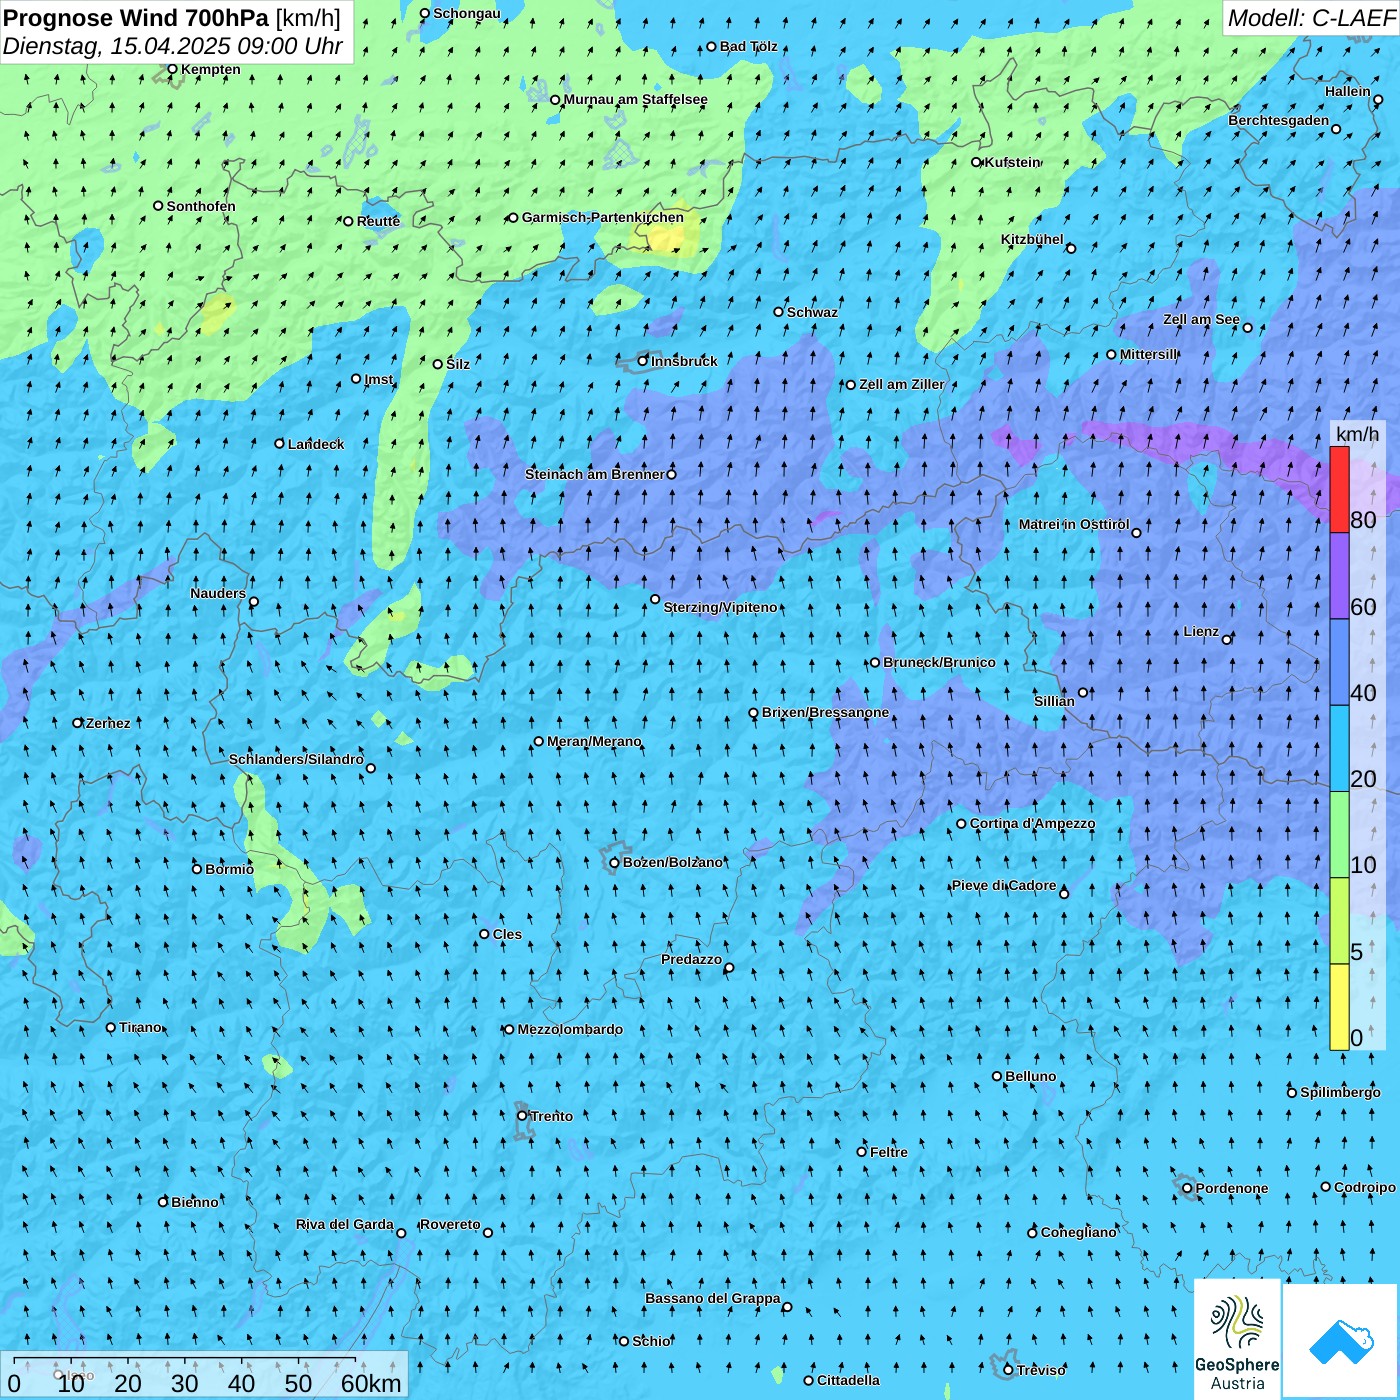Viewport: 1400px width, 1400px height.
Task: Click the Berchtesgaden label
Action: (x=1278, y=120)
